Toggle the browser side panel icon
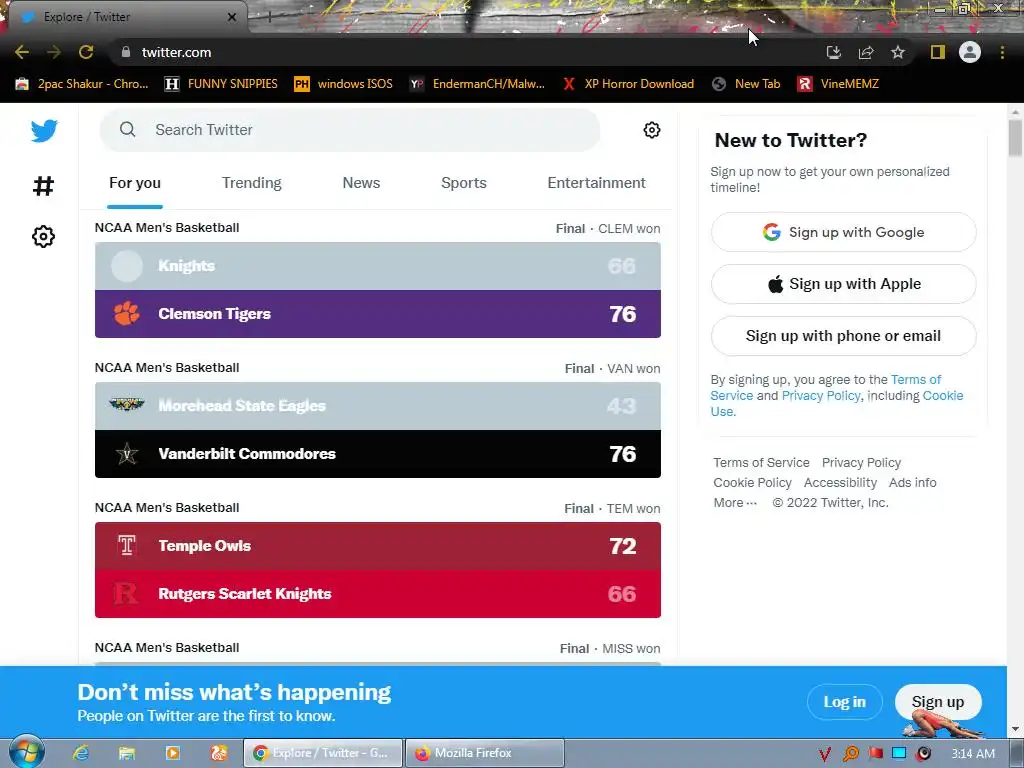1024x768 pixels. 938,52
